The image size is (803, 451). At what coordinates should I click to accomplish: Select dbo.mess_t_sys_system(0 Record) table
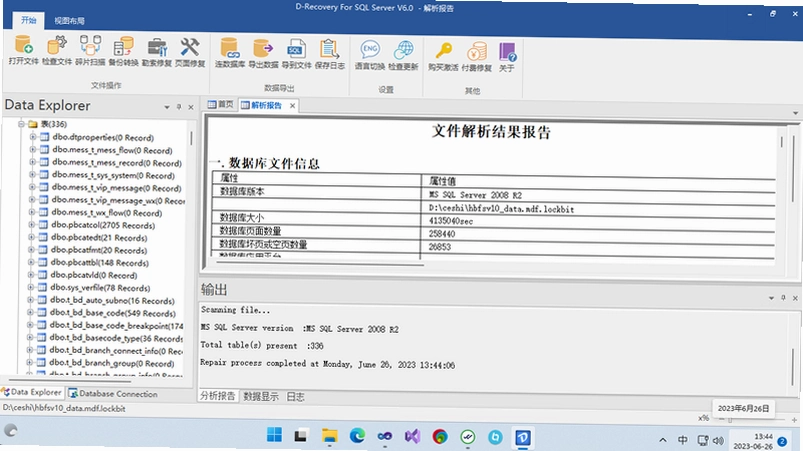(113, 175)
